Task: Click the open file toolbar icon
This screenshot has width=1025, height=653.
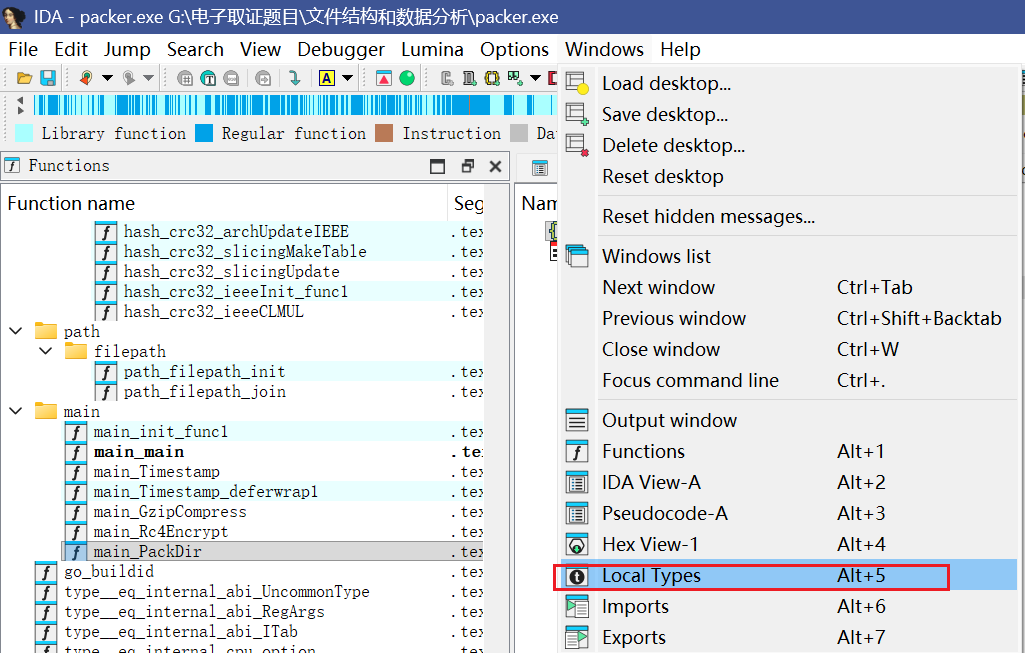Action: 24,78
